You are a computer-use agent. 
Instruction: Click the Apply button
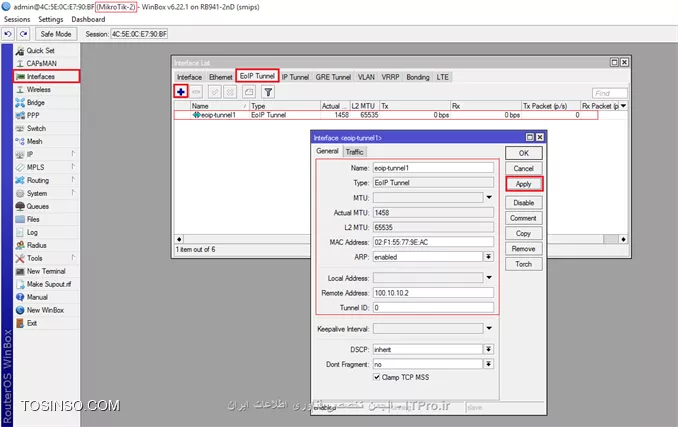pyautogui.click(x=524, y=184)
